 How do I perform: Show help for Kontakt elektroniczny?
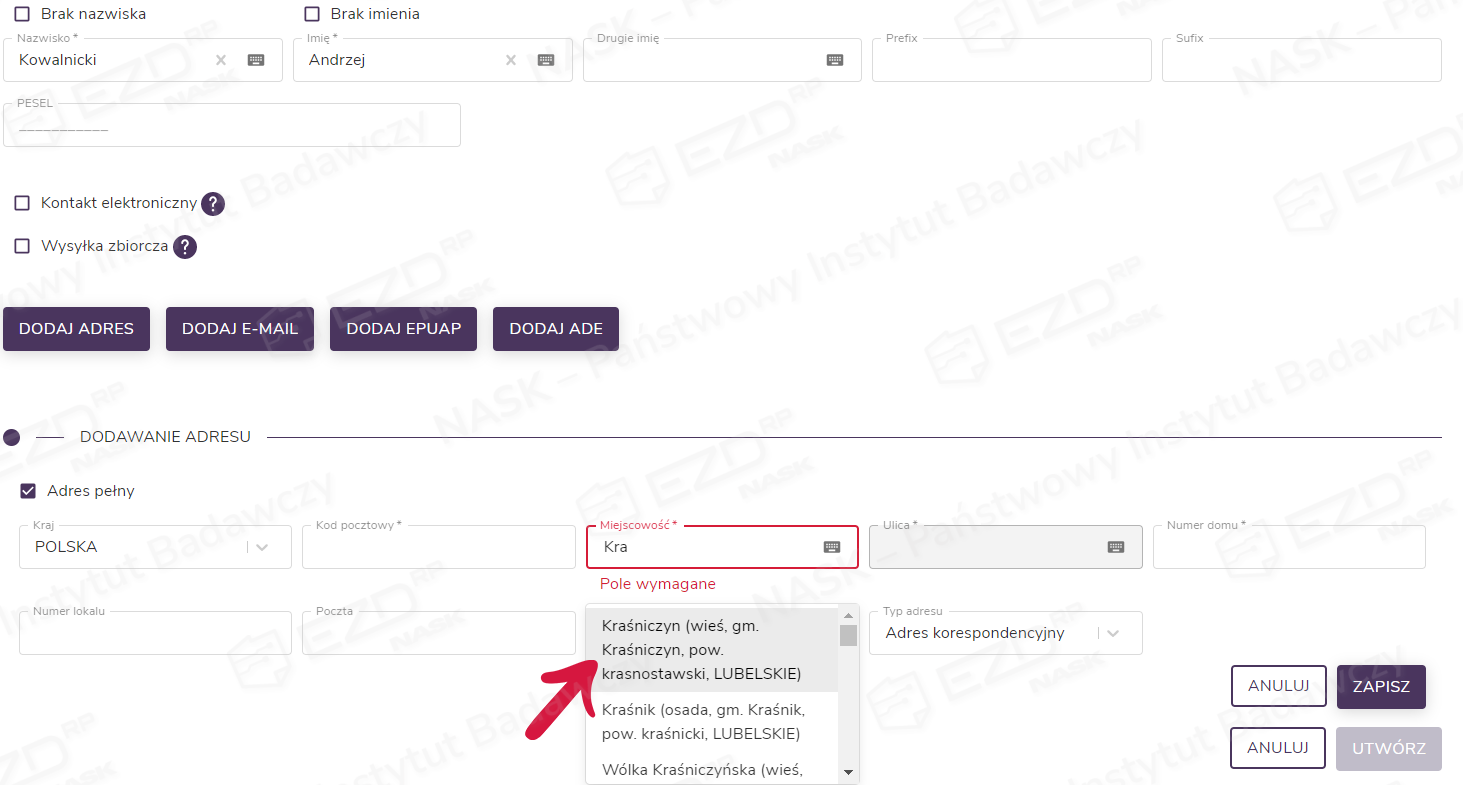[212, 204]
